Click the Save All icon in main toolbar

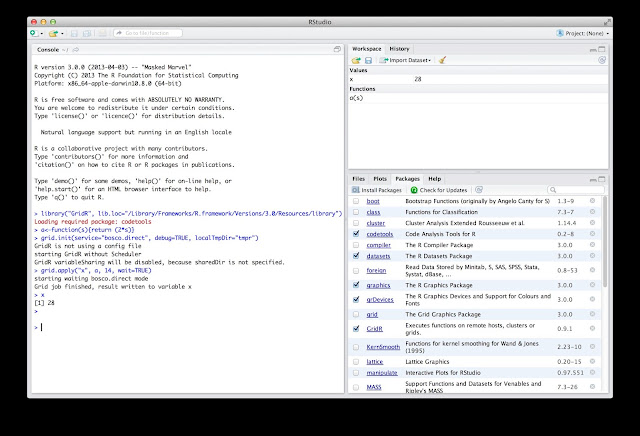[87, 33]
